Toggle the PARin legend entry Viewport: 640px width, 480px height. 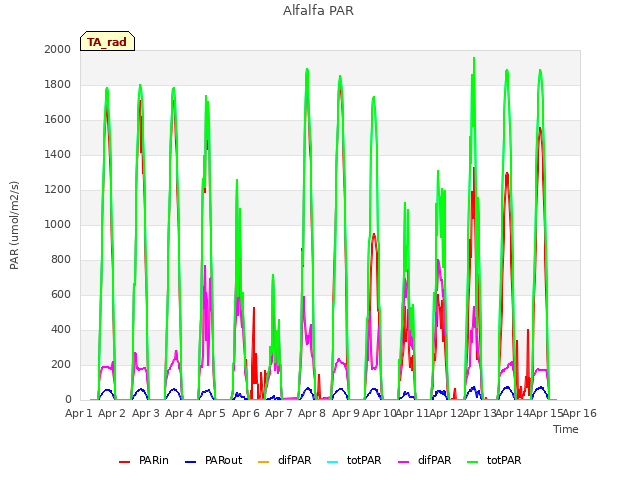point(144,460)
